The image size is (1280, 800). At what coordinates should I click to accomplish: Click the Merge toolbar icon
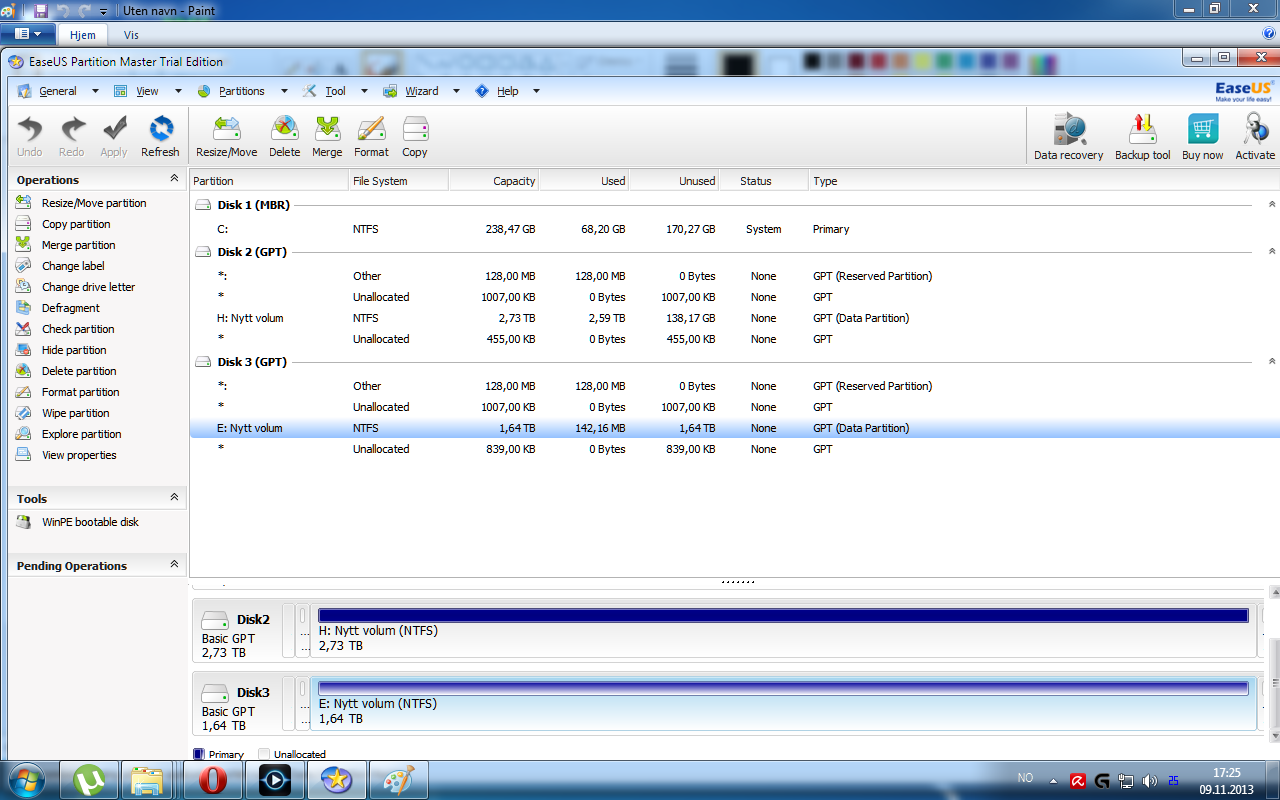[x=327, y=136]
